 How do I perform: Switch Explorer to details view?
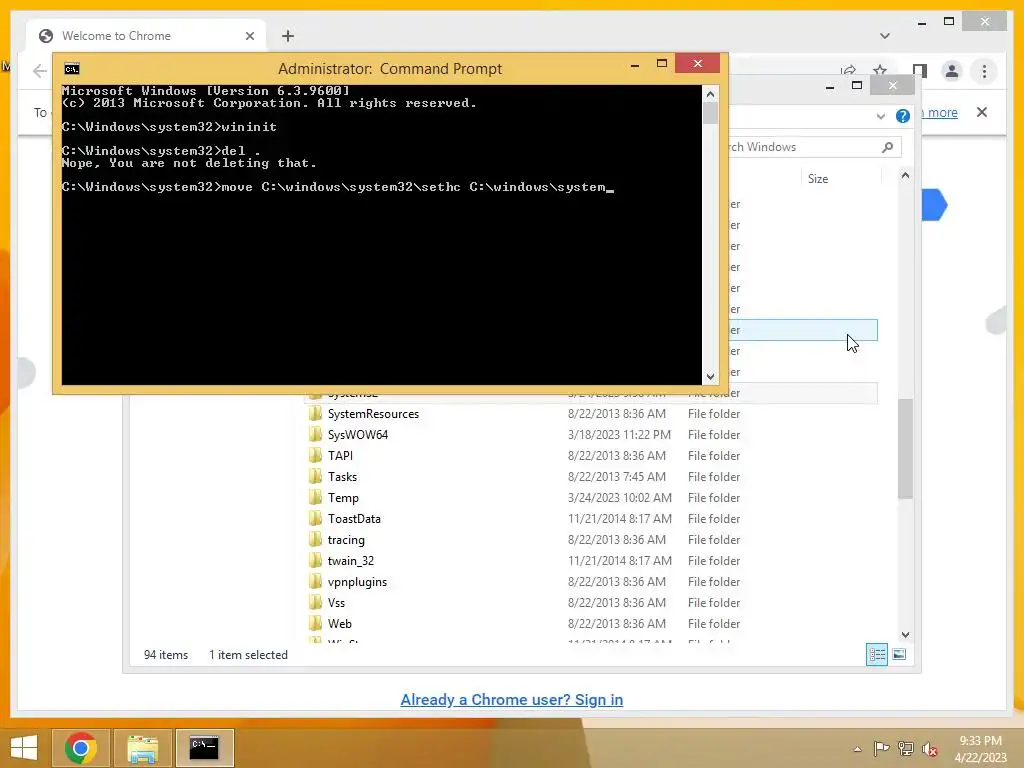pyautogui.click(x=876, y=654)
